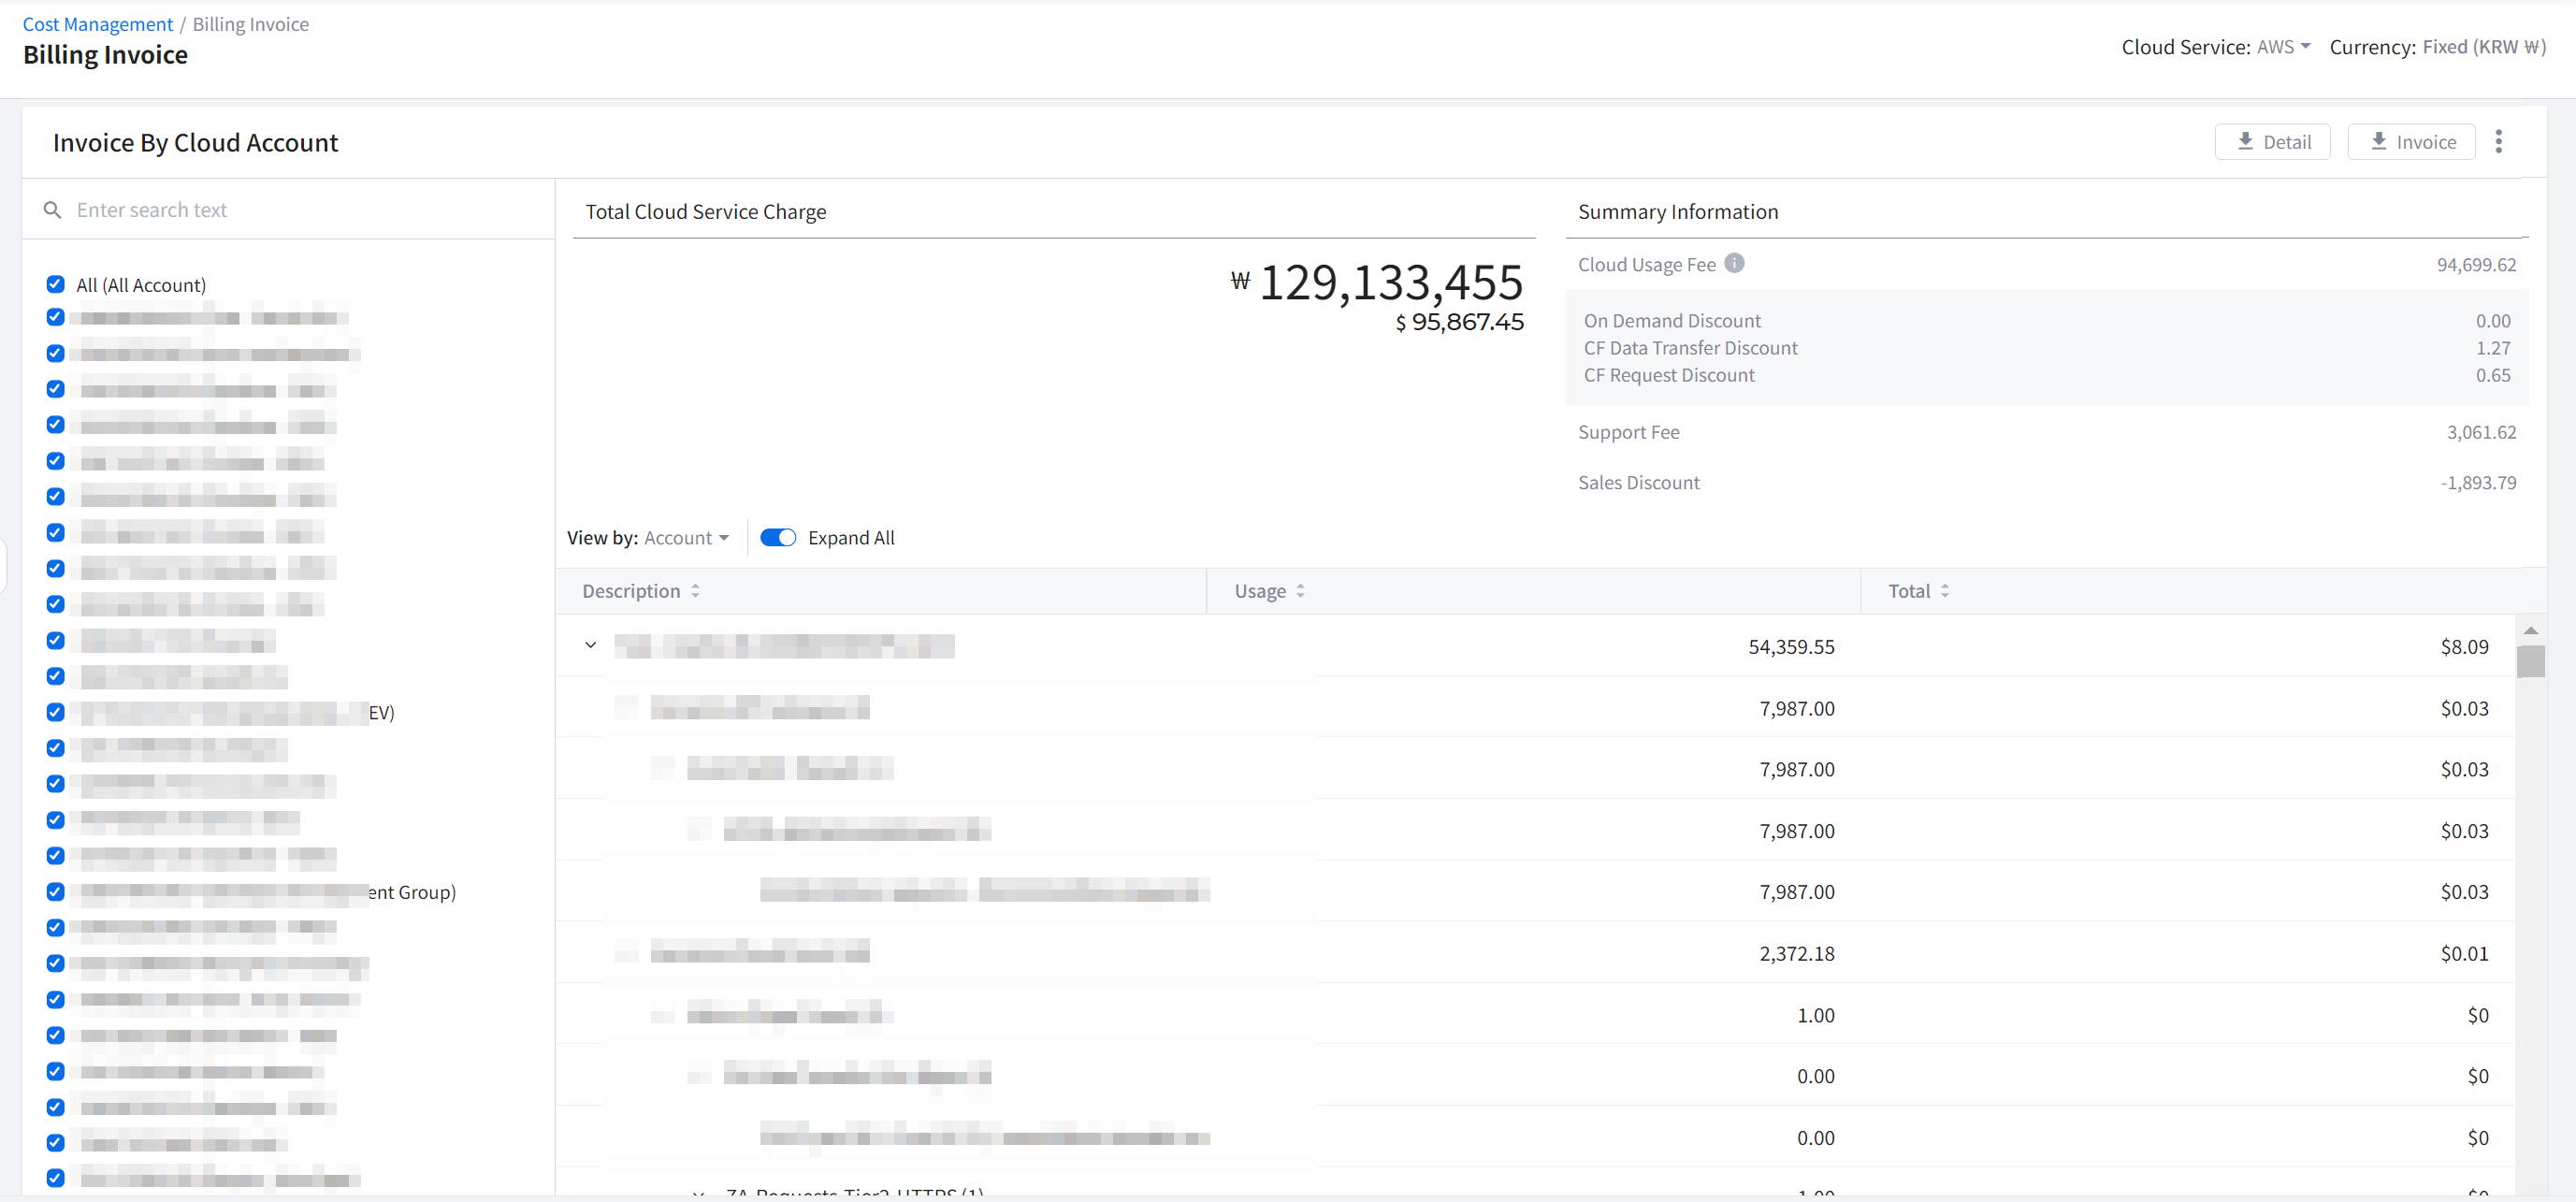Toggle checkbox for account ending in EV)

(x=56, y=712)
